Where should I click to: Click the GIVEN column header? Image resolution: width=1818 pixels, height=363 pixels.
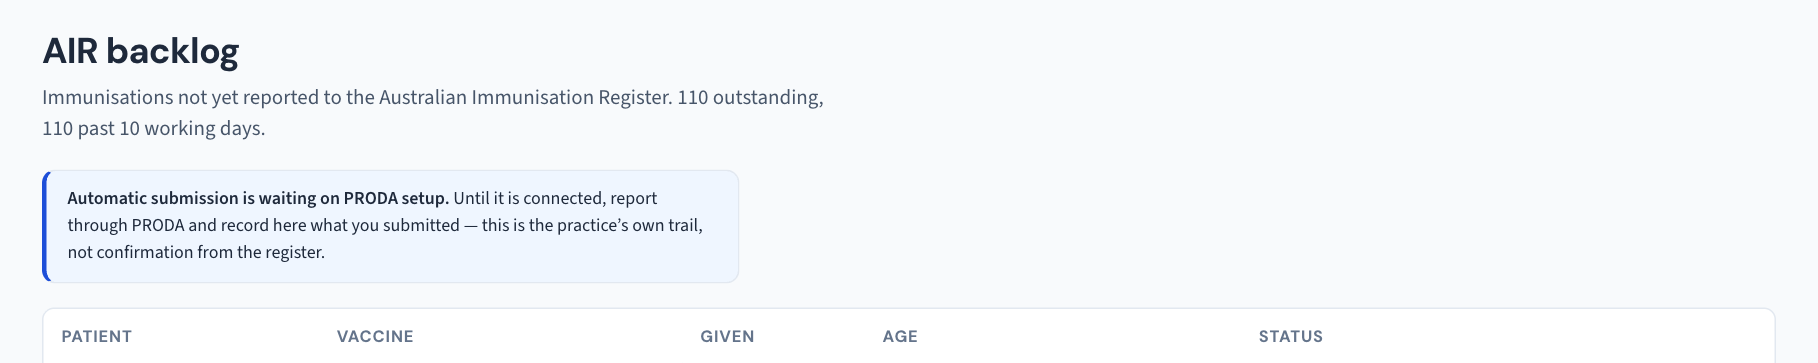coord(727,336)
